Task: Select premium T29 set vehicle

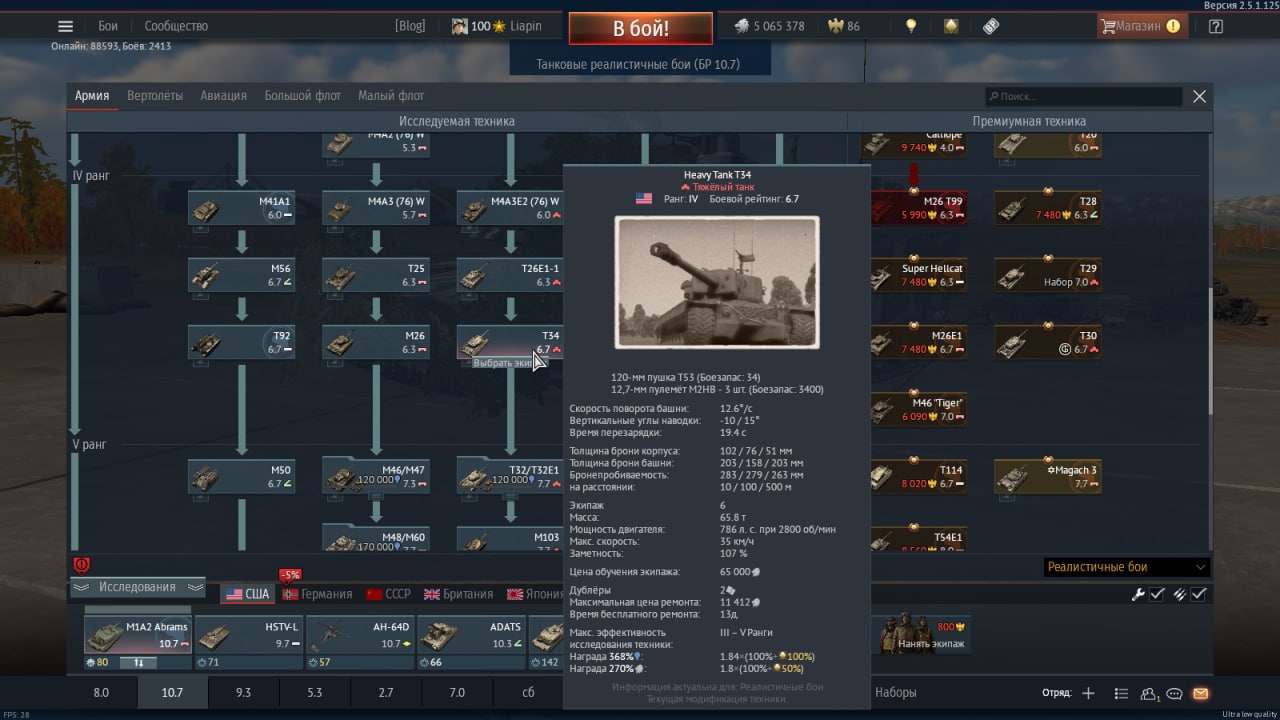Action: tap(1048, 275)
